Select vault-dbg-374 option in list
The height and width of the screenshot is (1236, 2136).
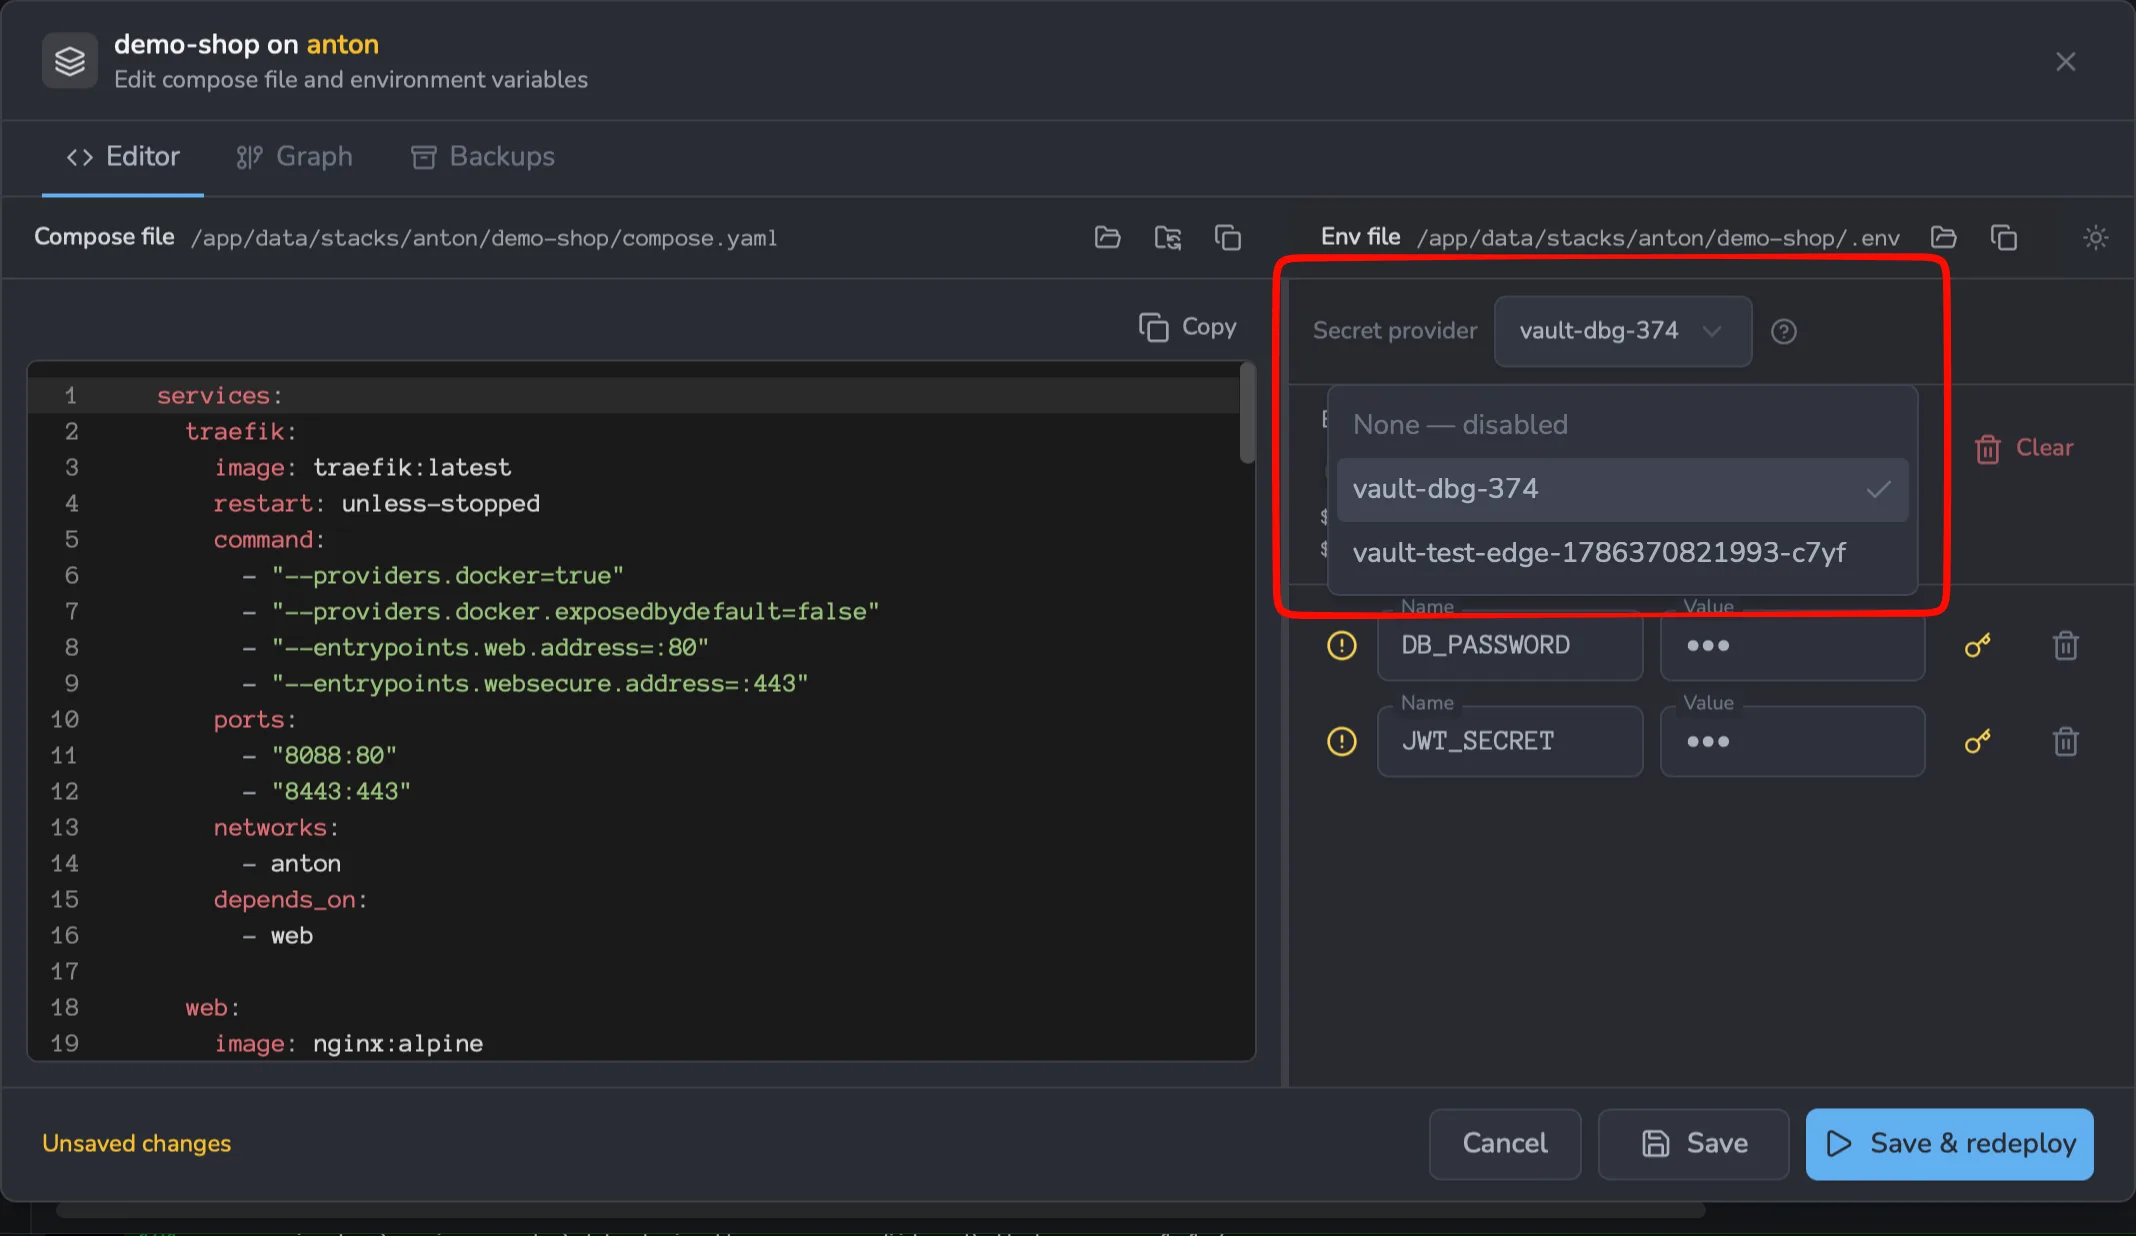[1622, 489]
